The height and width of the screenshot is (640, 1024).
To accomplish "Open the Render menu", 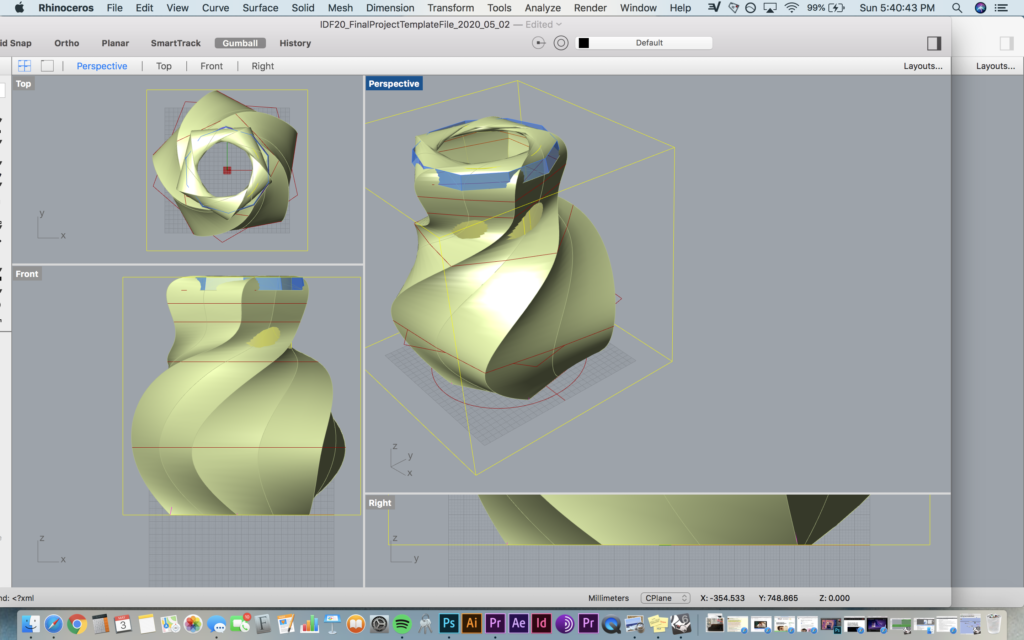I will tap(590, 8).
